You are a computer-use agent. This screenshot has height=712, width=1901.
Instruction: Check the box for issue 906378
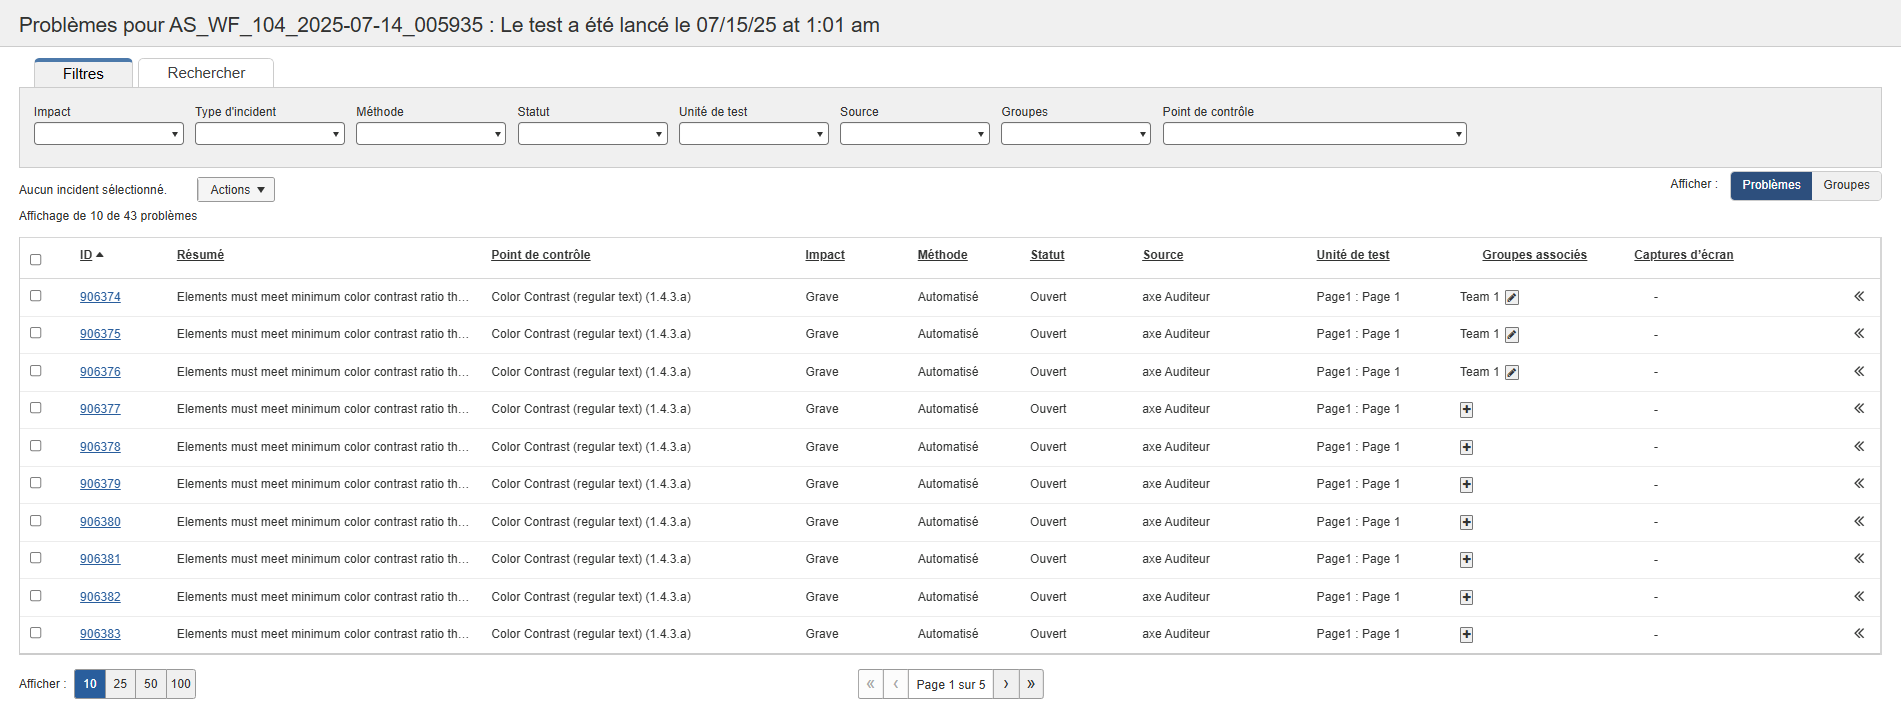pyautogui.click(x=36, y=446)
